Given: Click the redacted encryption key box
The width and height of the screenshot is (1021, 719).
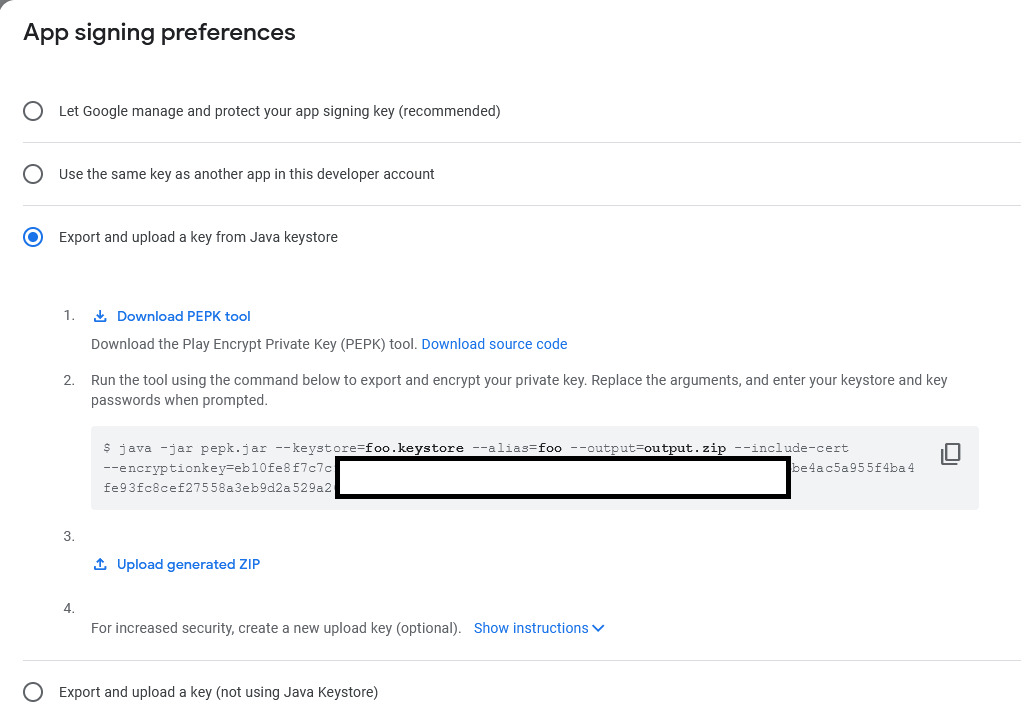Looking at the screenshot, I should point(563,479).
